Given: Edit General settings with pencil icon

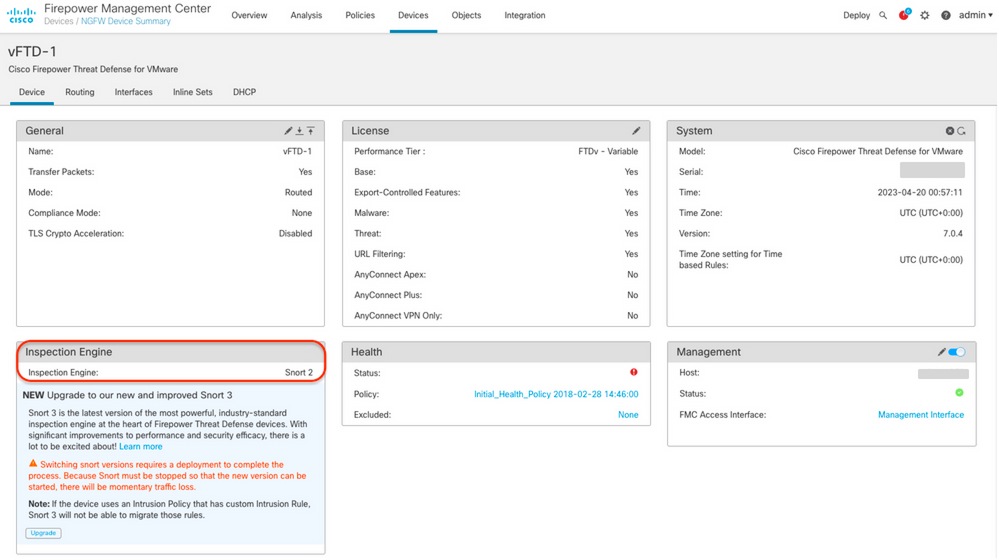Looking at the screenshot, I should (289, 131).
